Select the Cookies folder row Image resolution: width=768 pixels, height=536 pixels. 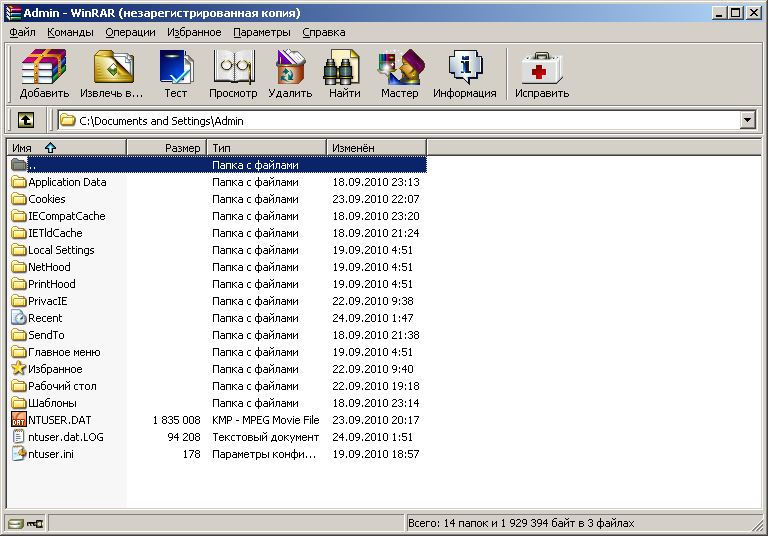pyautogui.click(x=217, y=199)
